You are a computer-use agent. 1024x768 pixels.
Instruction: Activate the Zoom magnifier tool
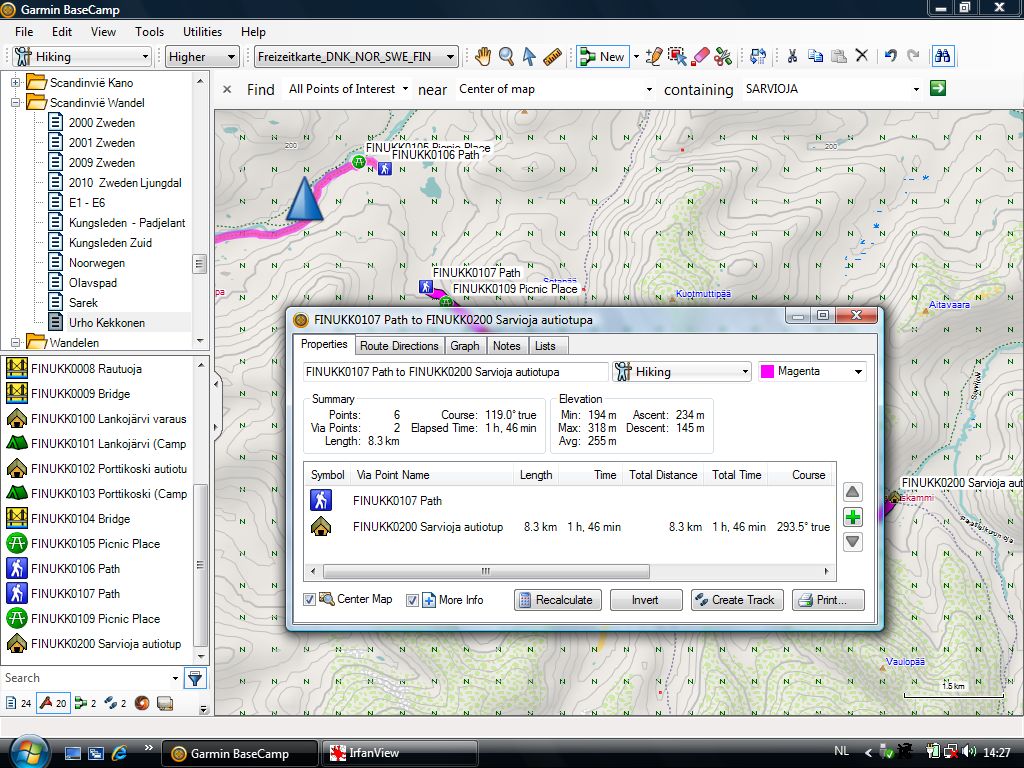(x=506, y=57)
